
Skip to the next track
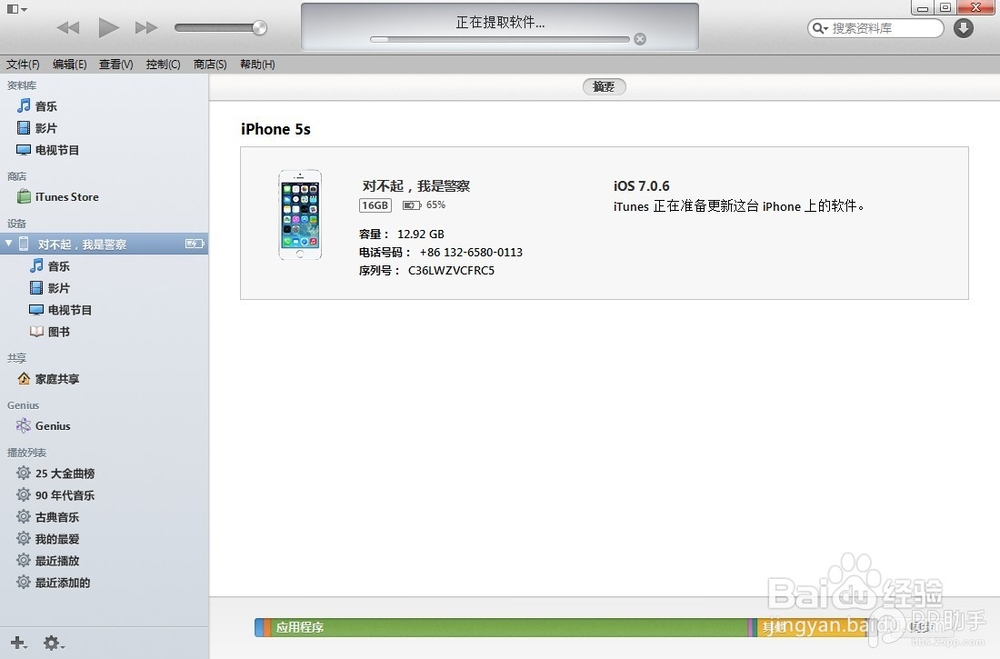146,27
